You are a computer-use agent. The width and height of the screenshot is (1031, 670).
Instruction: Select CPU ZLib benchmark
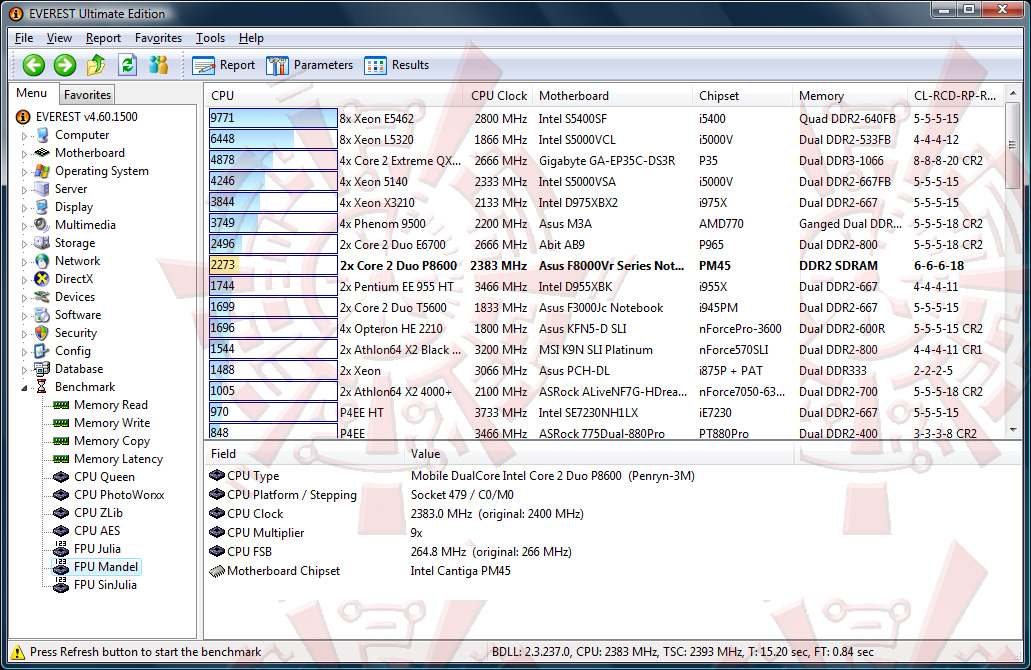tap(98, 513)
